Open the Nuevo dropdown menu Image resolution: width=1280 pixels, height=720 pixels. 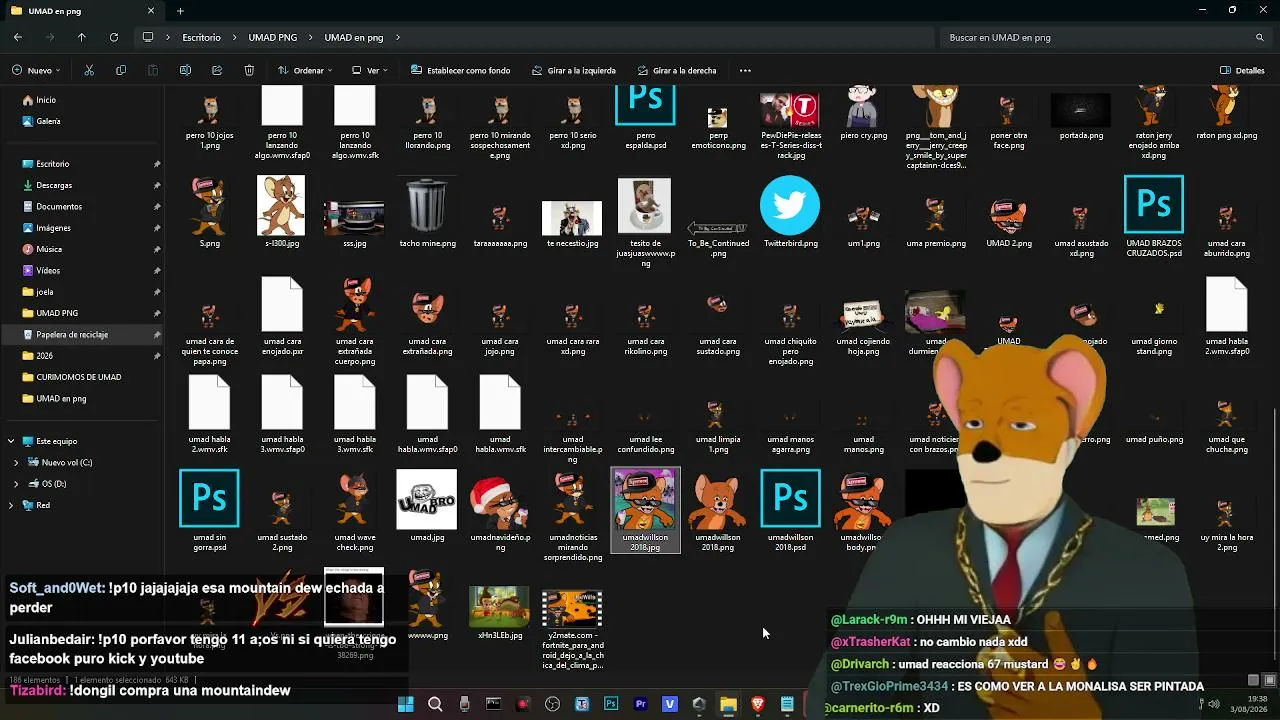[37, 71]
